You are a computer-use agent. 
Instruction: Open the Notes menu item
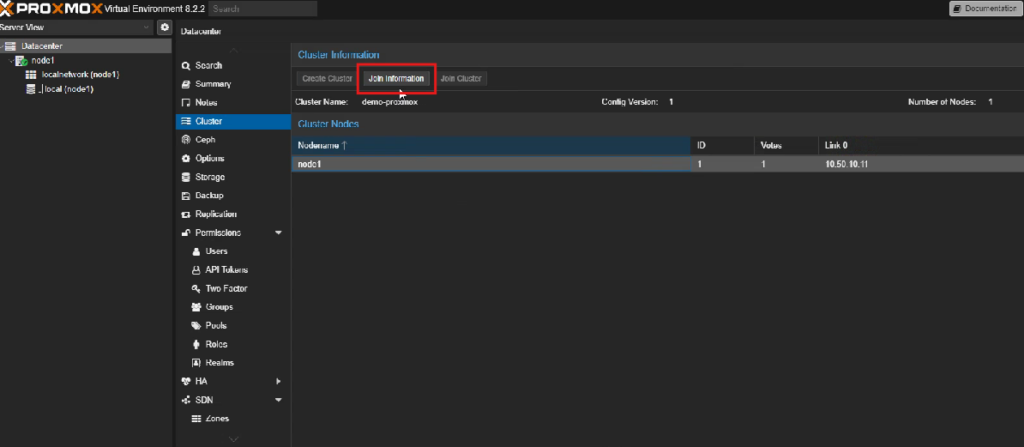(x=208, y=103)
